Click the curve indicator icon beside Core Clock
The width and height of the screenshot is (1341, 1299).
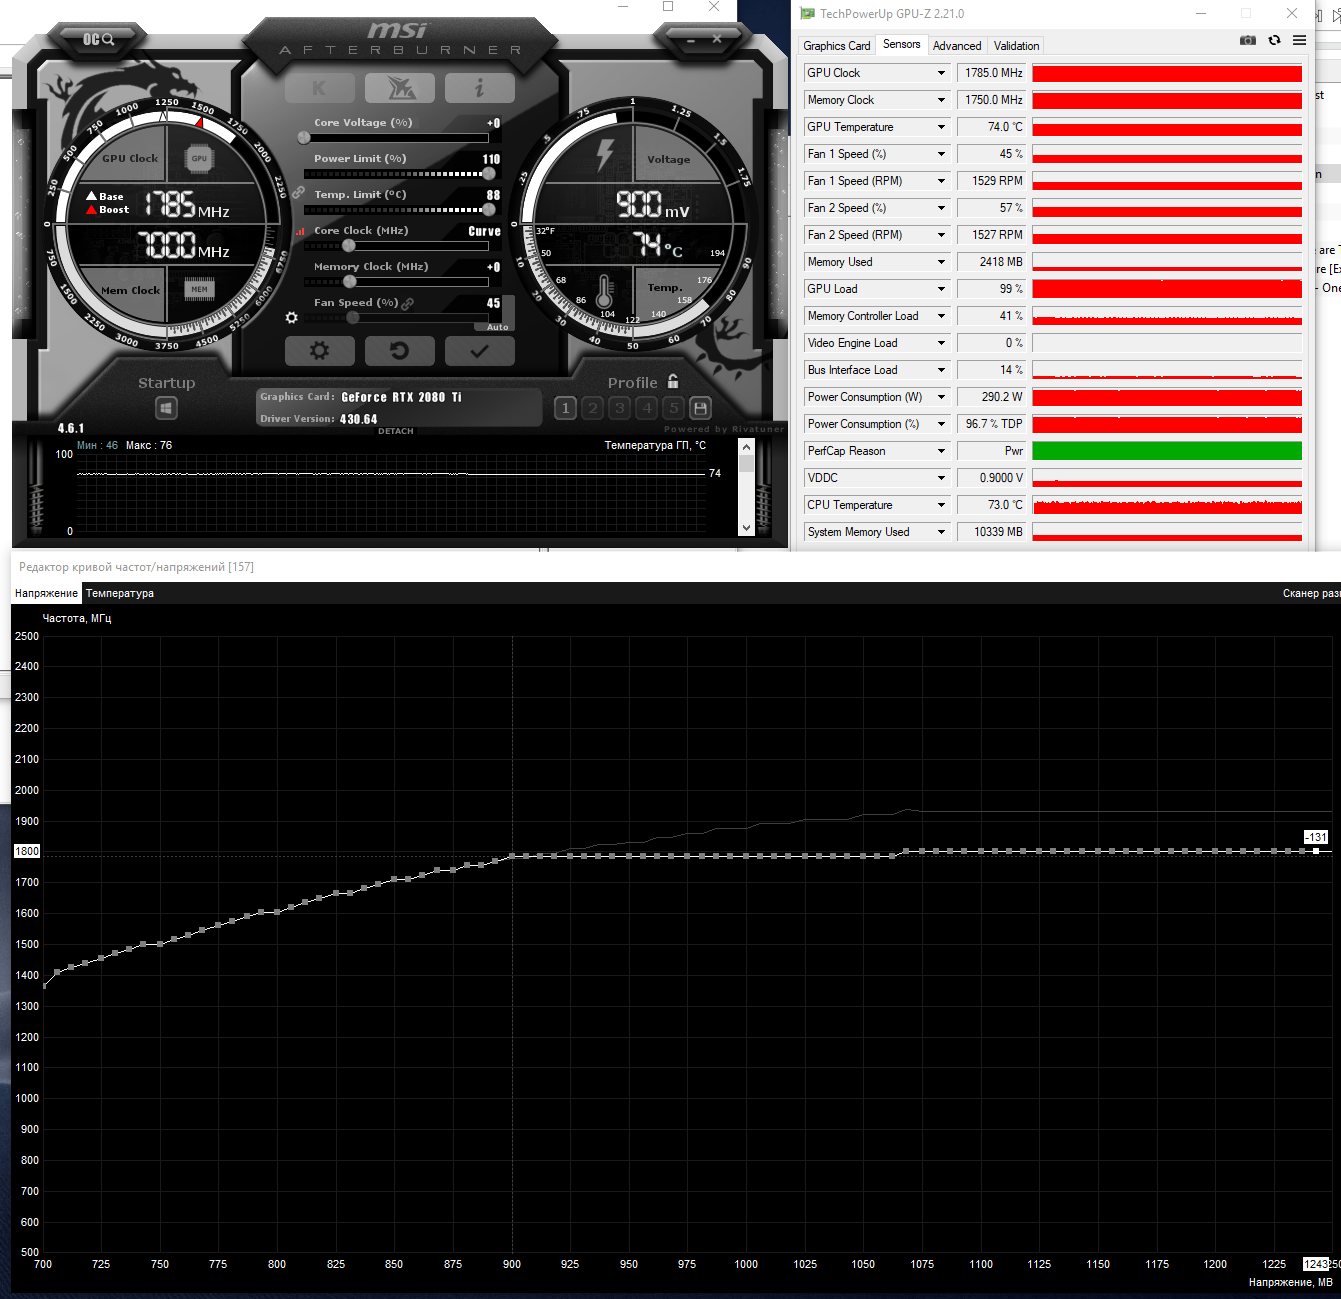click(300, 231)
